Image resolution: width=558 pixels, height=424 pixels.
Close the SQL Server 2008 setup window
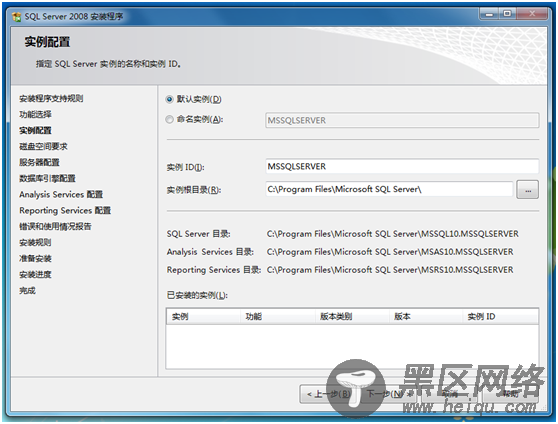click(x=532, y=14)
